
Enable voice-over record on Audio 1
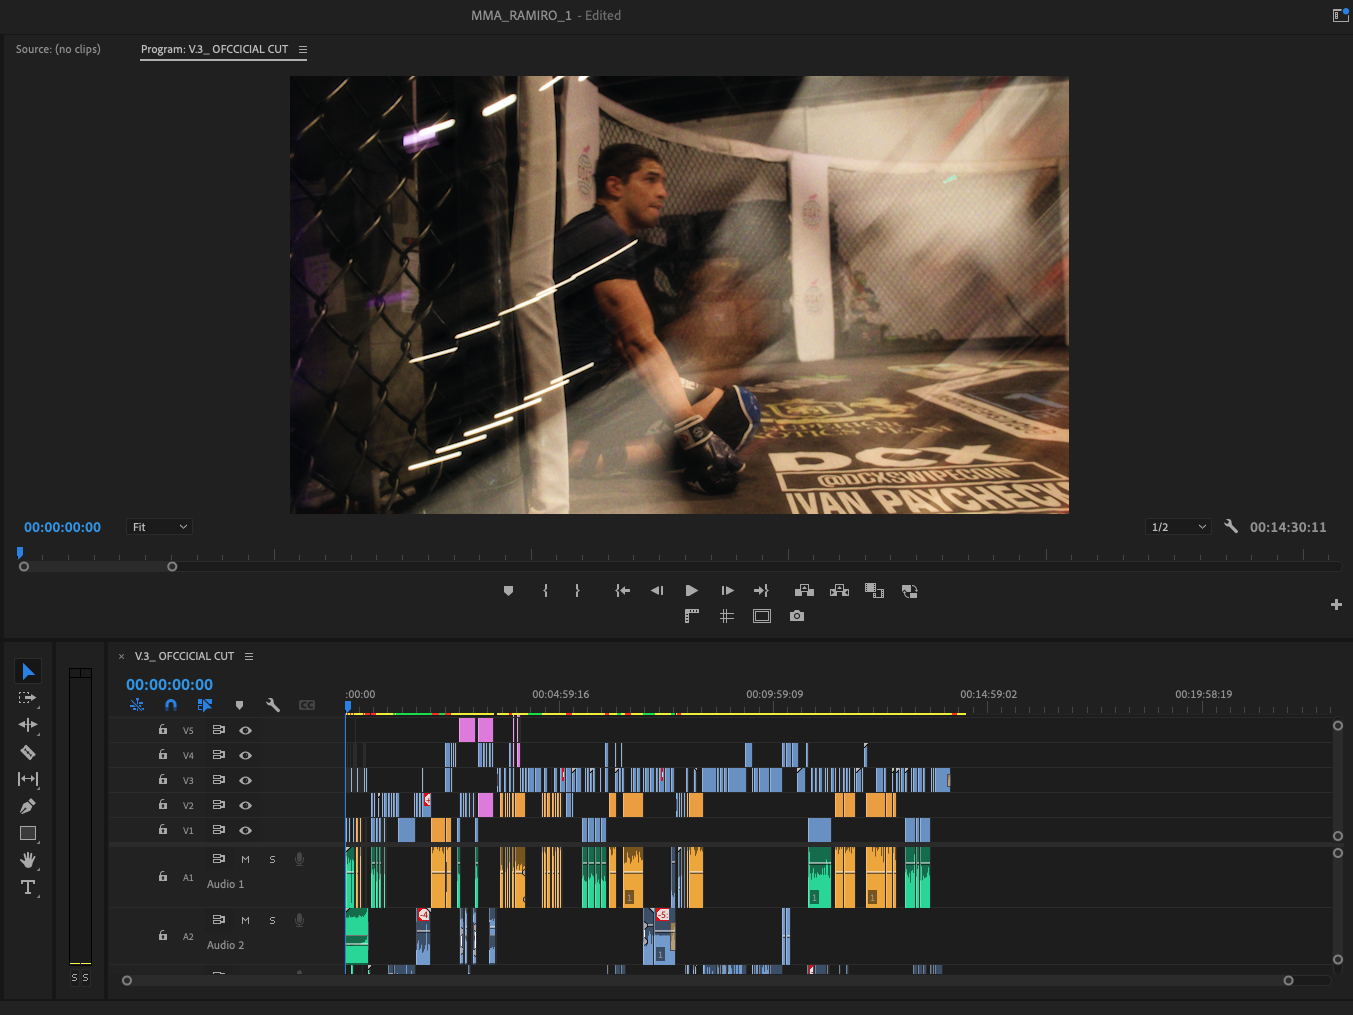299,859
